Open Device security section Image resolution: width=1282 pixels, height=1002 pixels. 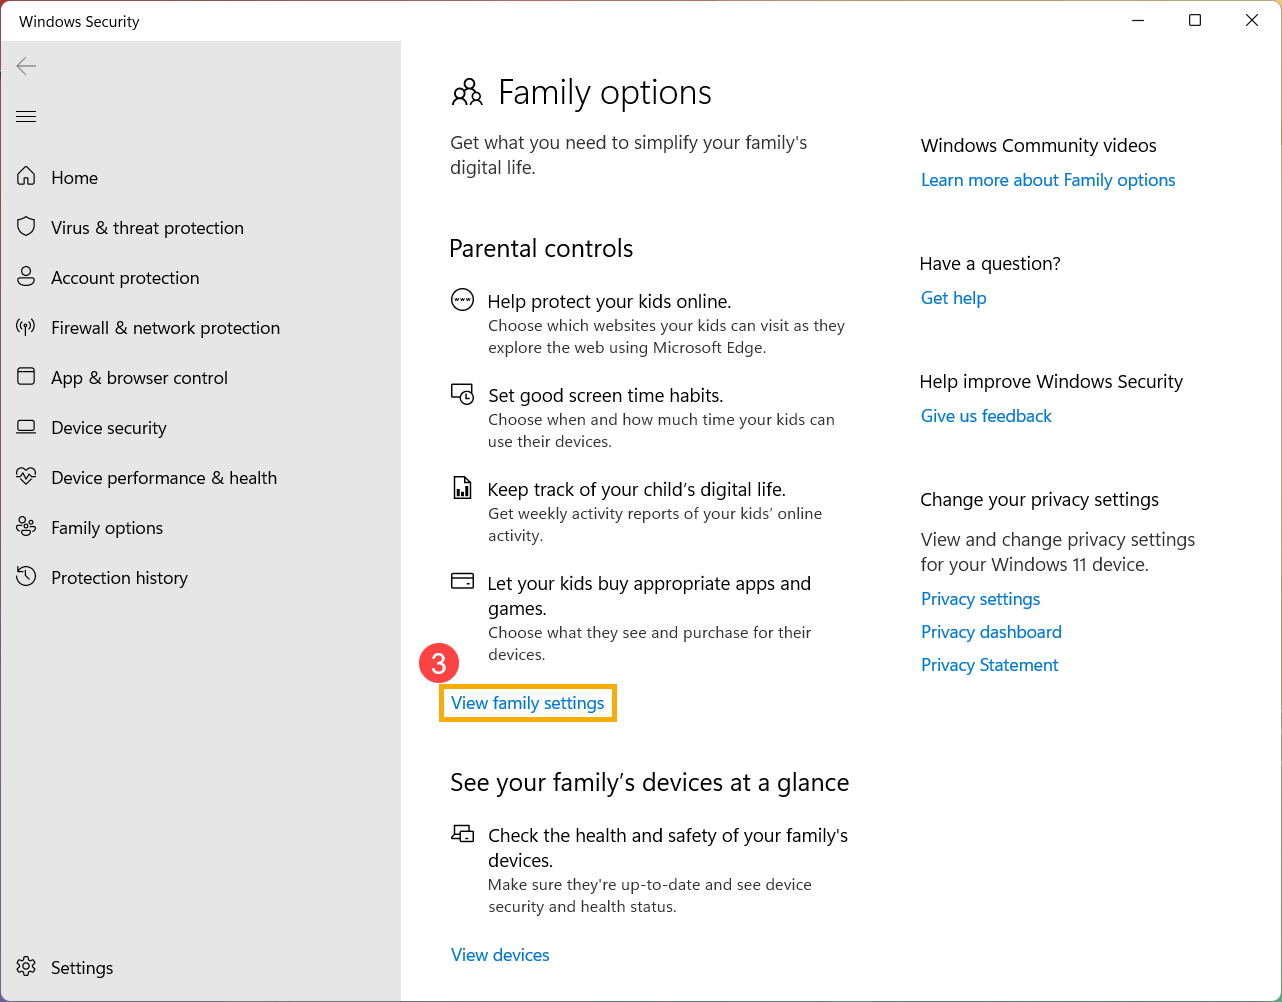[x=200, y=427]
